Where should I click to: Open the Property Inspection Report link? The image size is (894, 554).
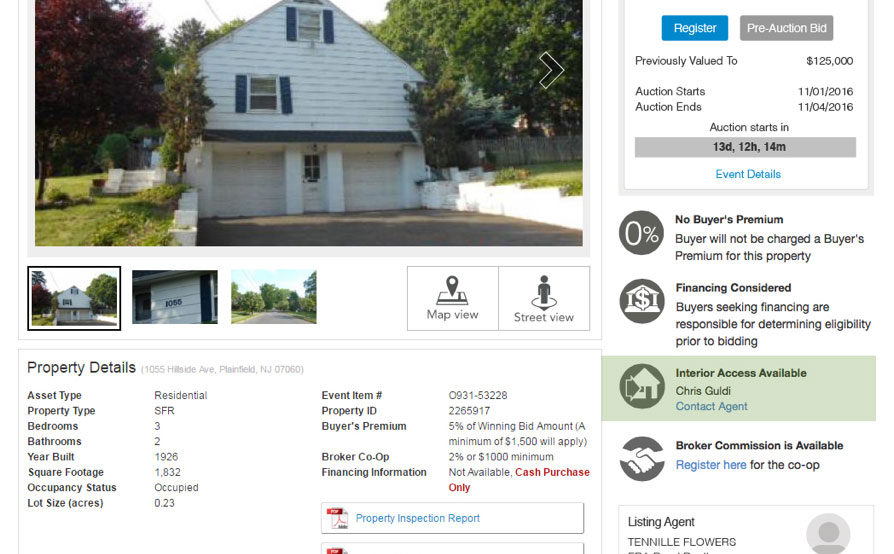[417, 518]
